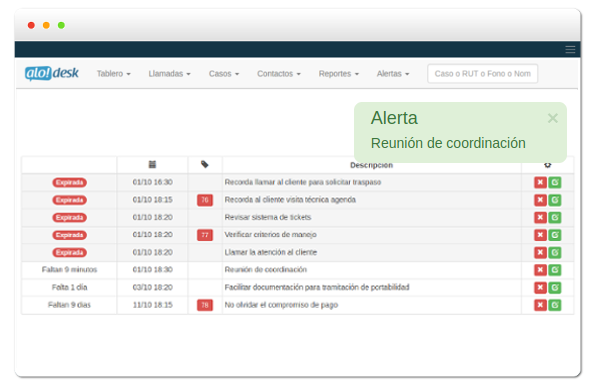Delete the 'No olvidar el compromiso de pago' alert
This screenshot has height=387, width=600.
click(x=540, y=305)
